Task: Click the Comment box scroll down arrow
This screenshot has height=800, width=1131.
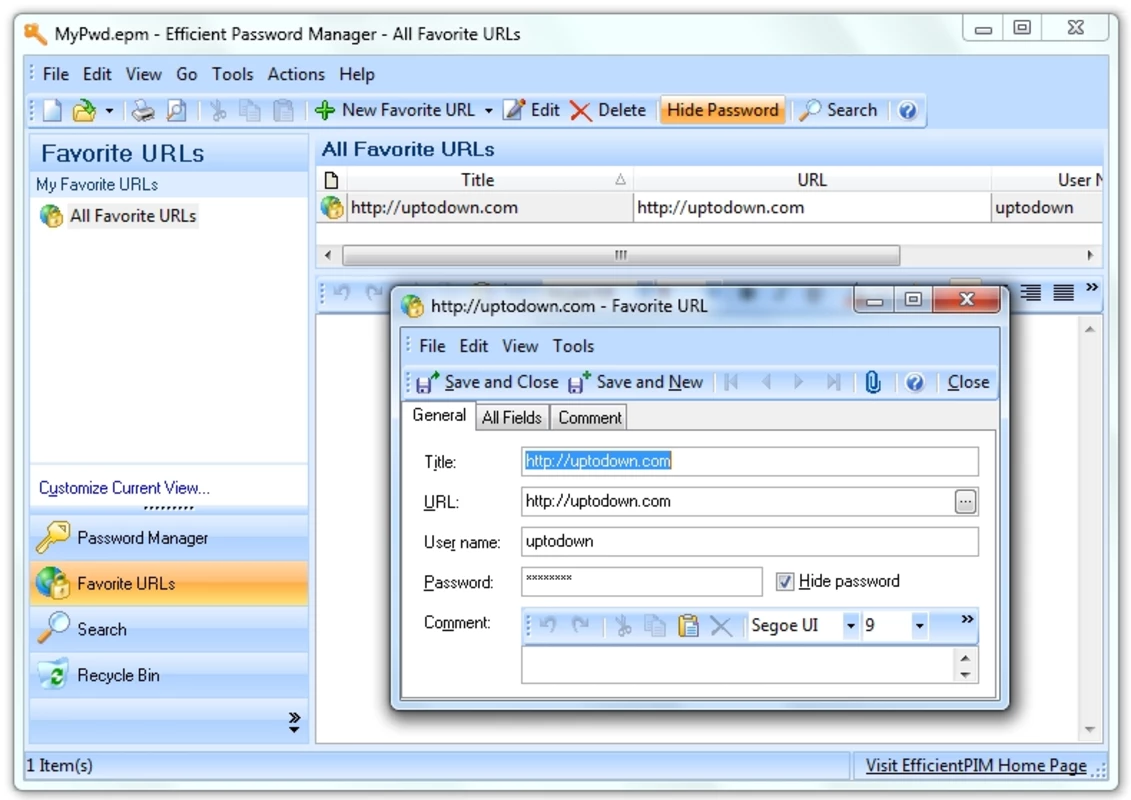Action: [965, 675]
